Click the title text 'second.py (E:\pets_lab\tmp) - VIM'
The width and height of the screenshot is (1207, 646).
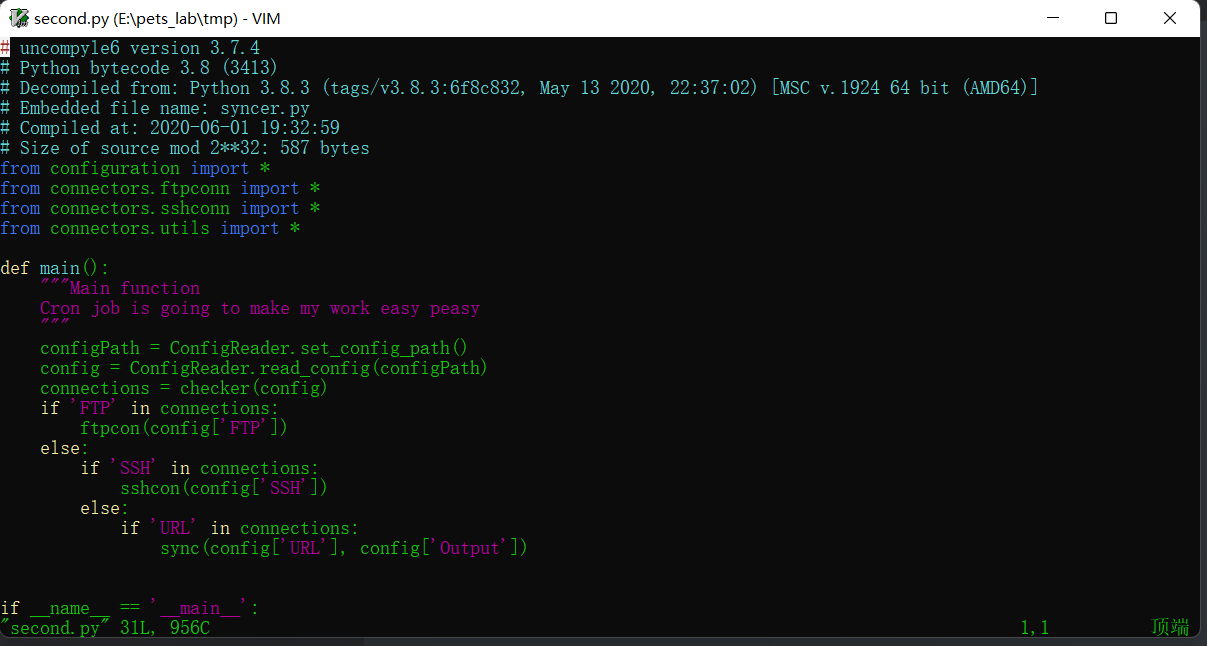157,19
